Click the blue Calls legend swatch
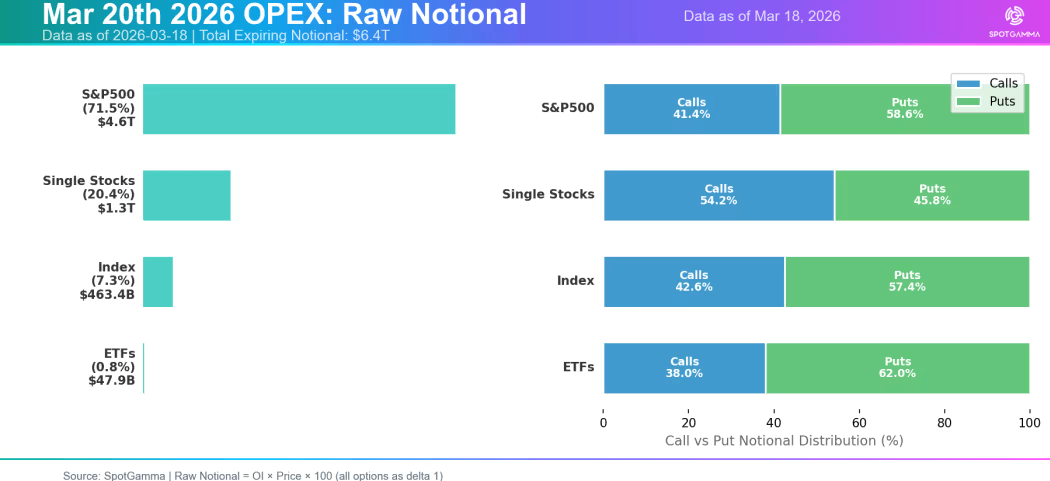 click(x=968, y=84)
